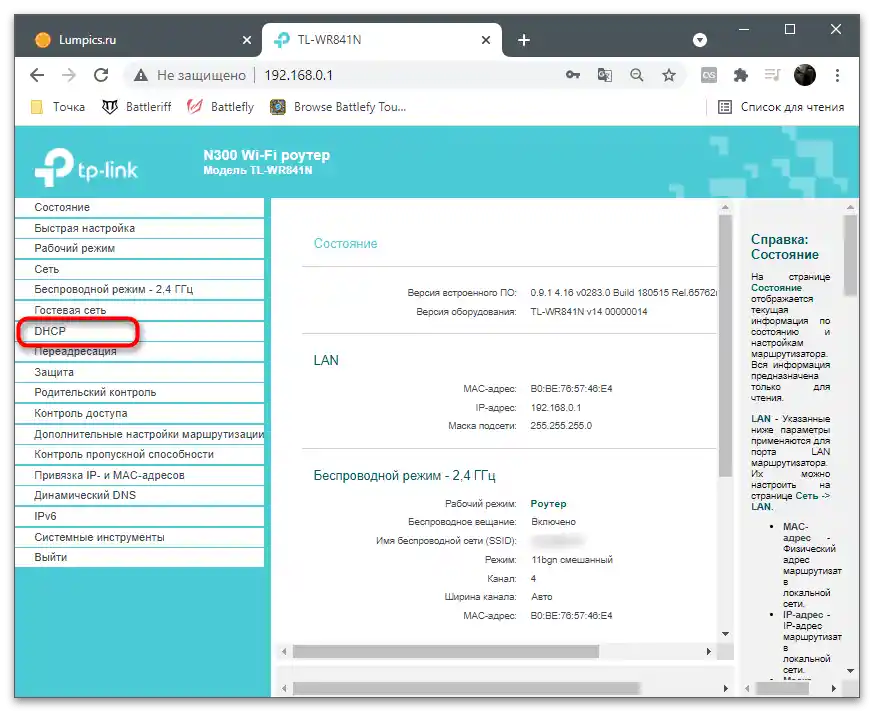The height and width of the screenshot is (712, 874).
Task: Click the LAN MAC address B0:BE:76:57:46:E4
Action: click(571, 389)
